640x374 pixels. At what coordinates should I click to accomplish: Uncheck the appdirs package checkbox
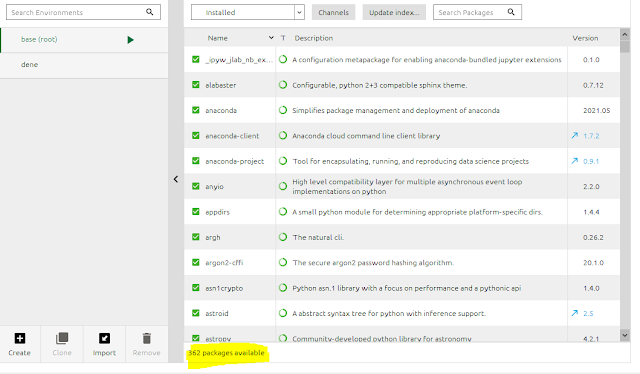coord(196,211)
